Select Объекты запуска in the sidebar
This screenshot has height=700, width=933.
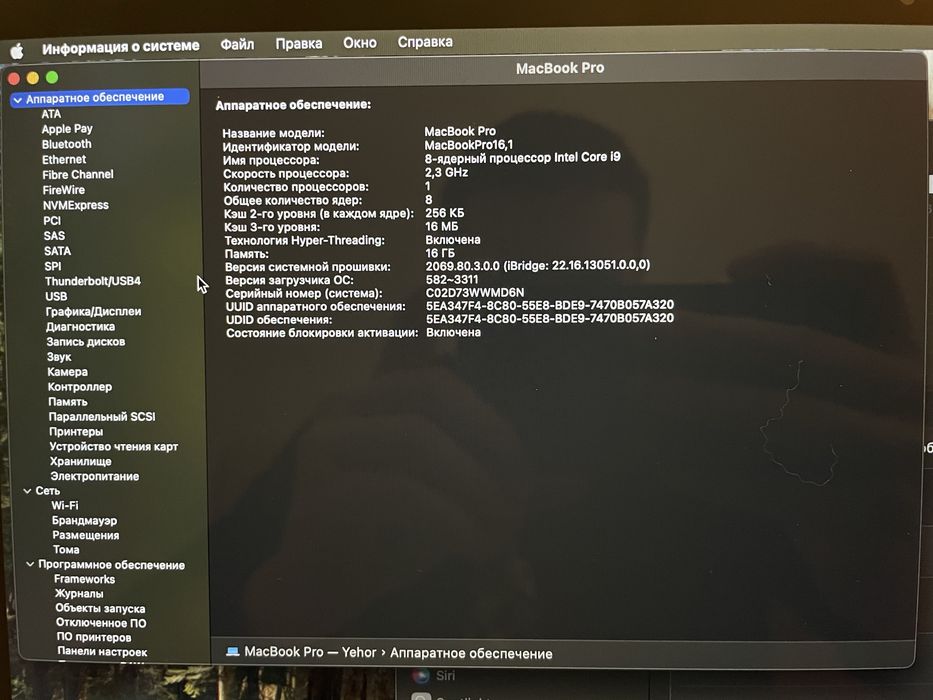[100, 608]
